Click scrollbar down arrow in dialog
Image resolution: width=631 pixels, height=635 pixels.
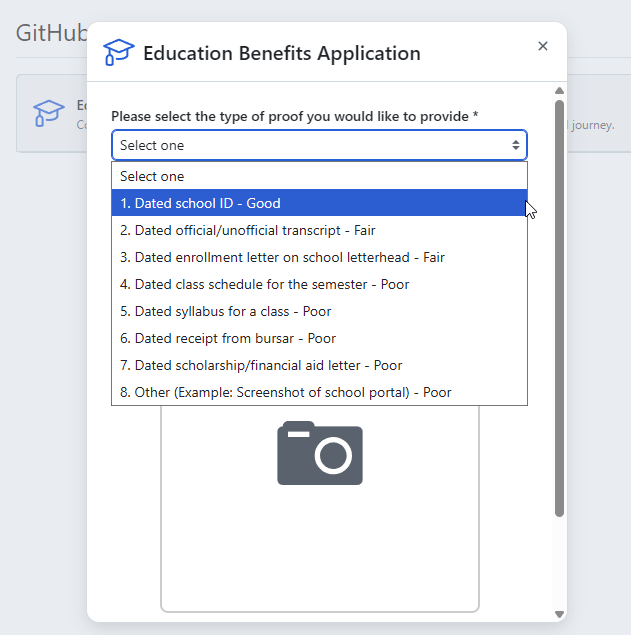click(x=560, y=614)
